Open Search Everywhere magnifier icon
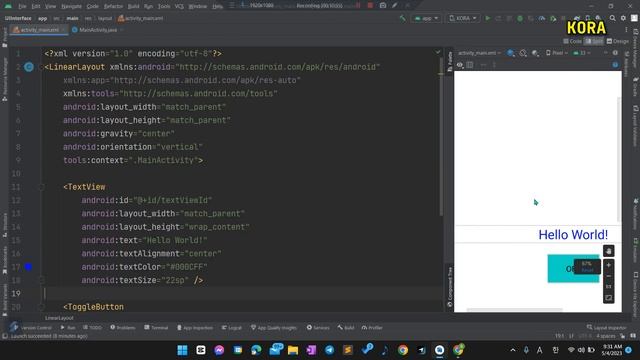The width and height of the screenshot is (640, 360). pos(613,18)
